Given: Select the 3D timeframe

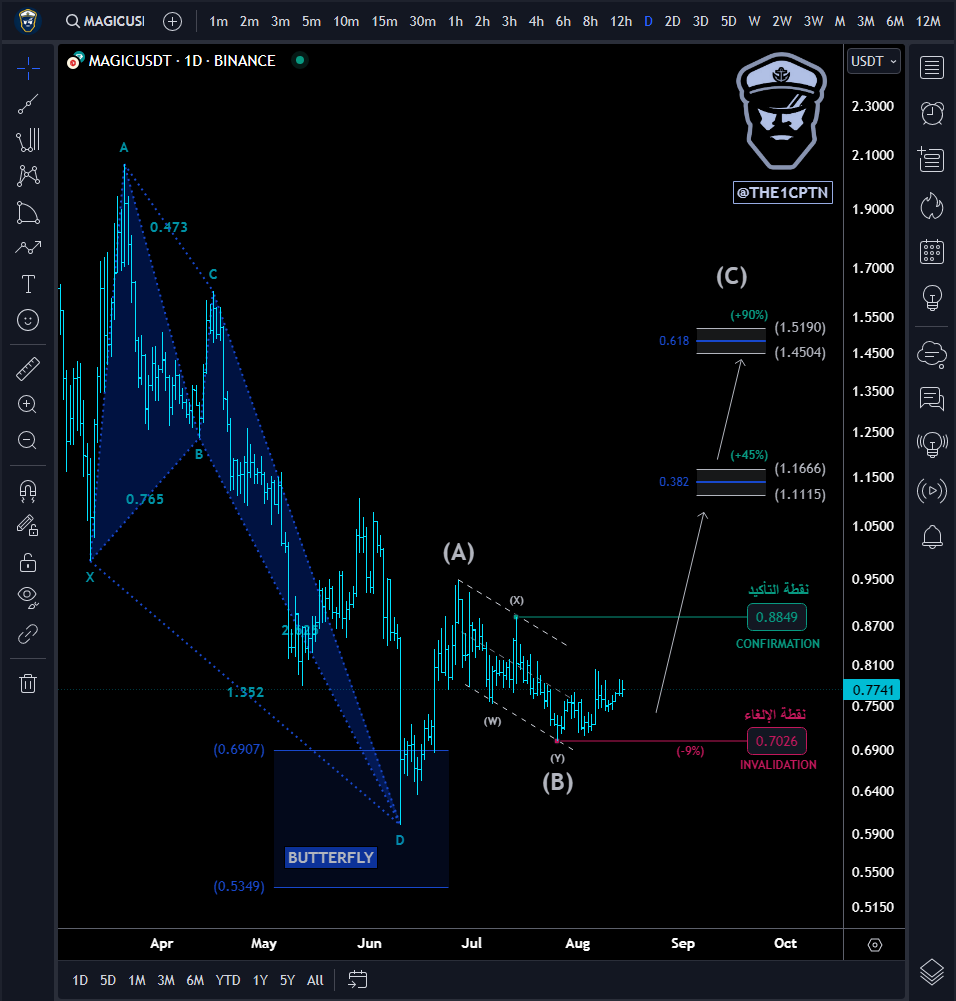Looking at the screenshot, I should [x=701, y=22].
